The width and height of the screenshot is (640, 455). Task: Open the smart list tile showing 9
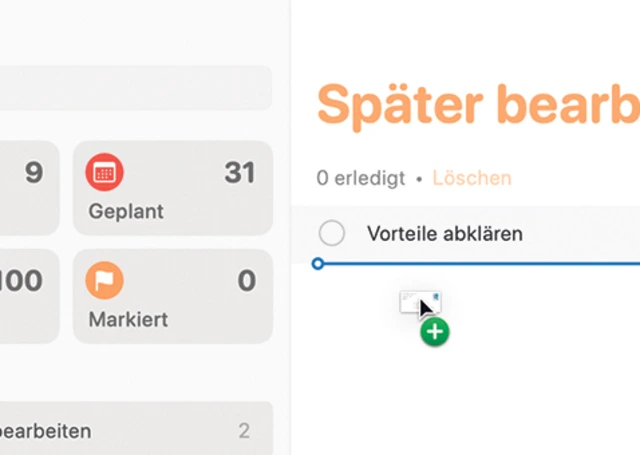point(28,188)
